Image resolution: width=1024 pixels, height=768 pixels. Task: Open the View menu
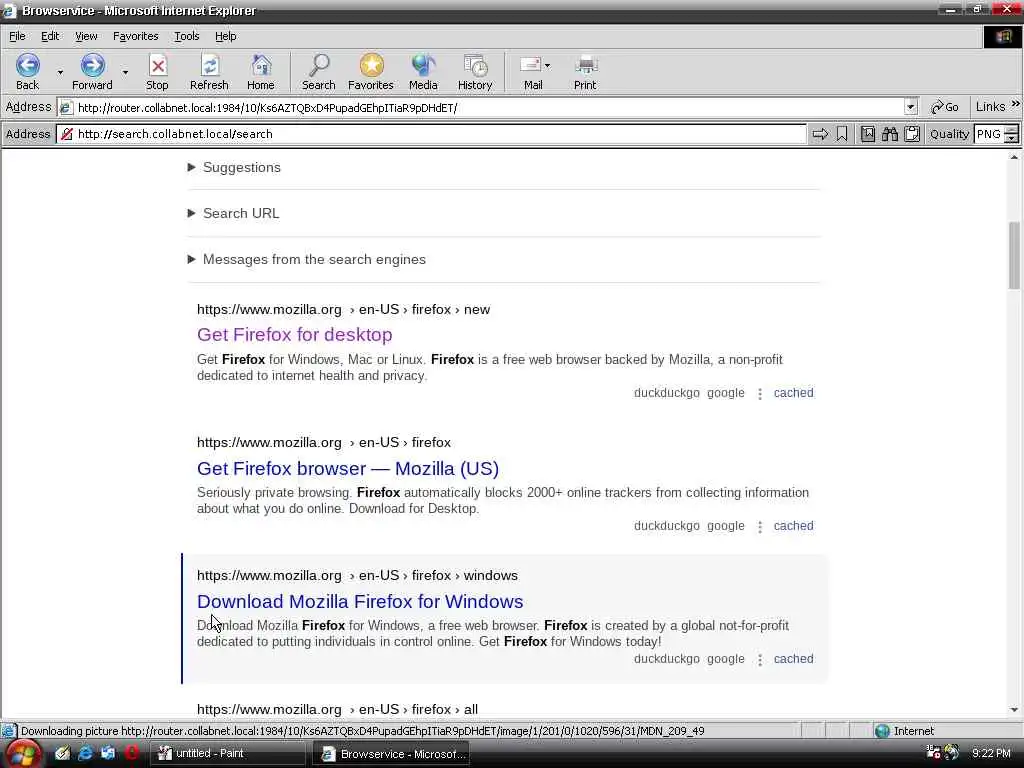pos(86,36)
